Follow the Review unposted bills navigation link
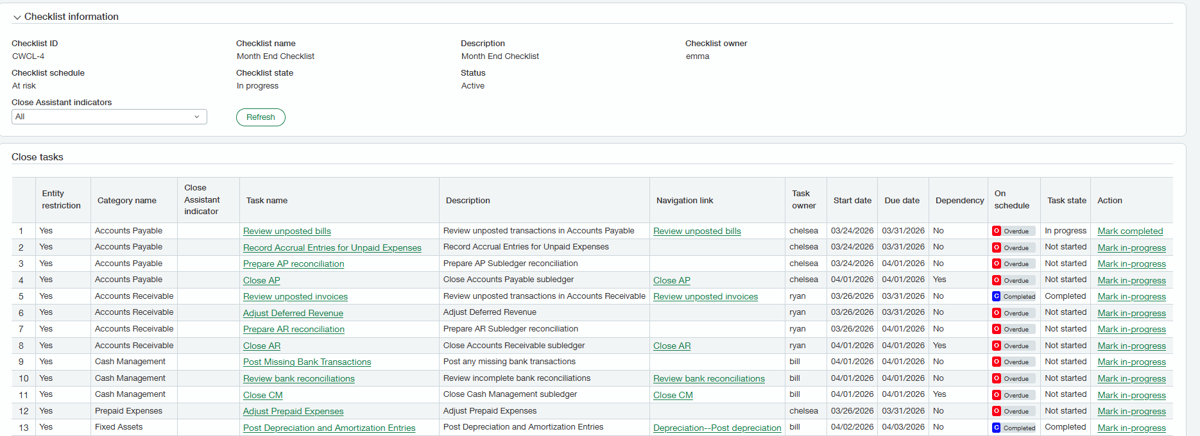 pyautogui.click(x=697, y=231)
